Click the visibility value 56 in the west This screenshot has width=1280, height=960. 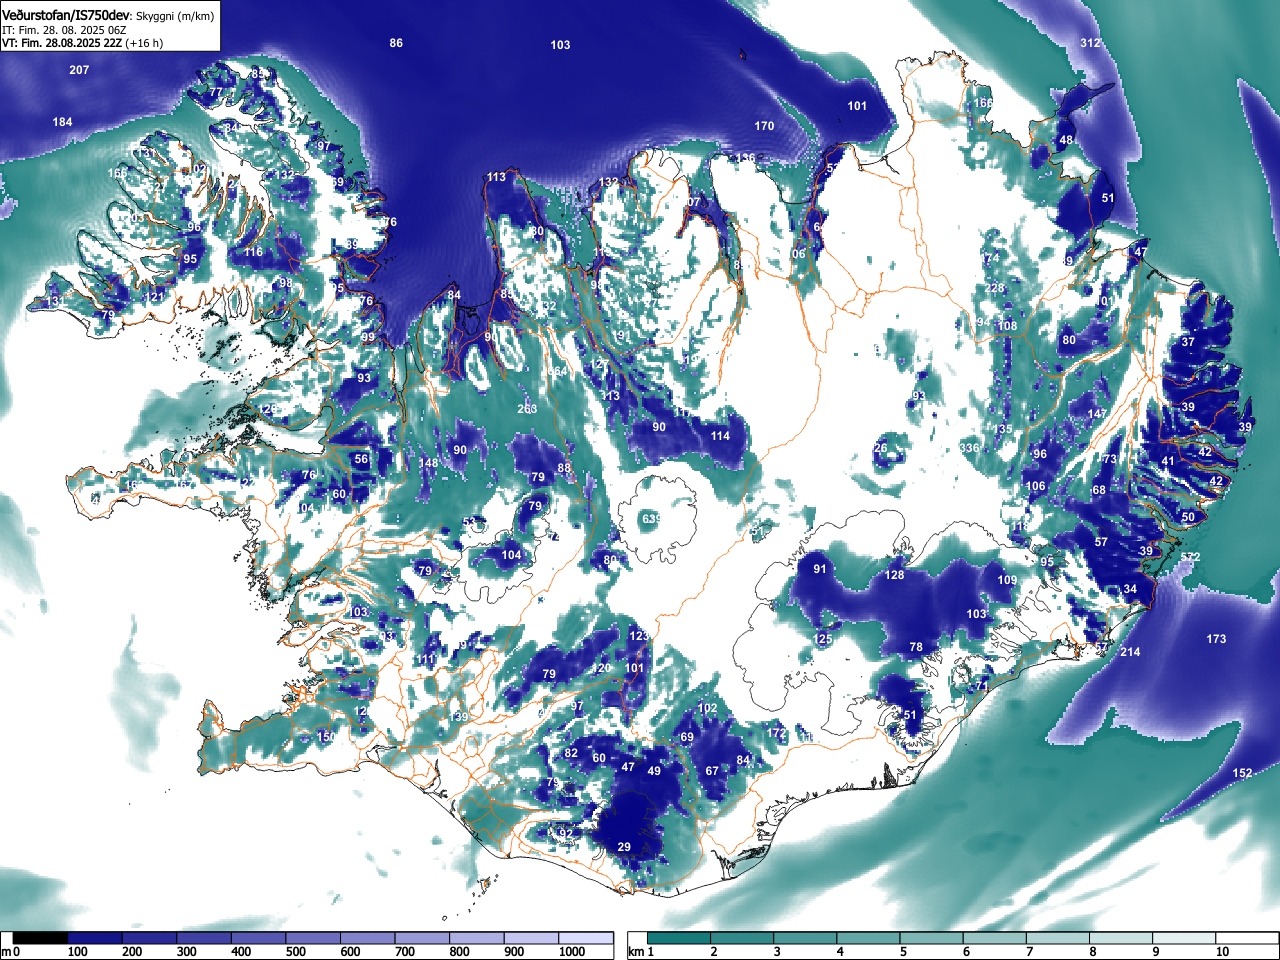click(361, 459)
